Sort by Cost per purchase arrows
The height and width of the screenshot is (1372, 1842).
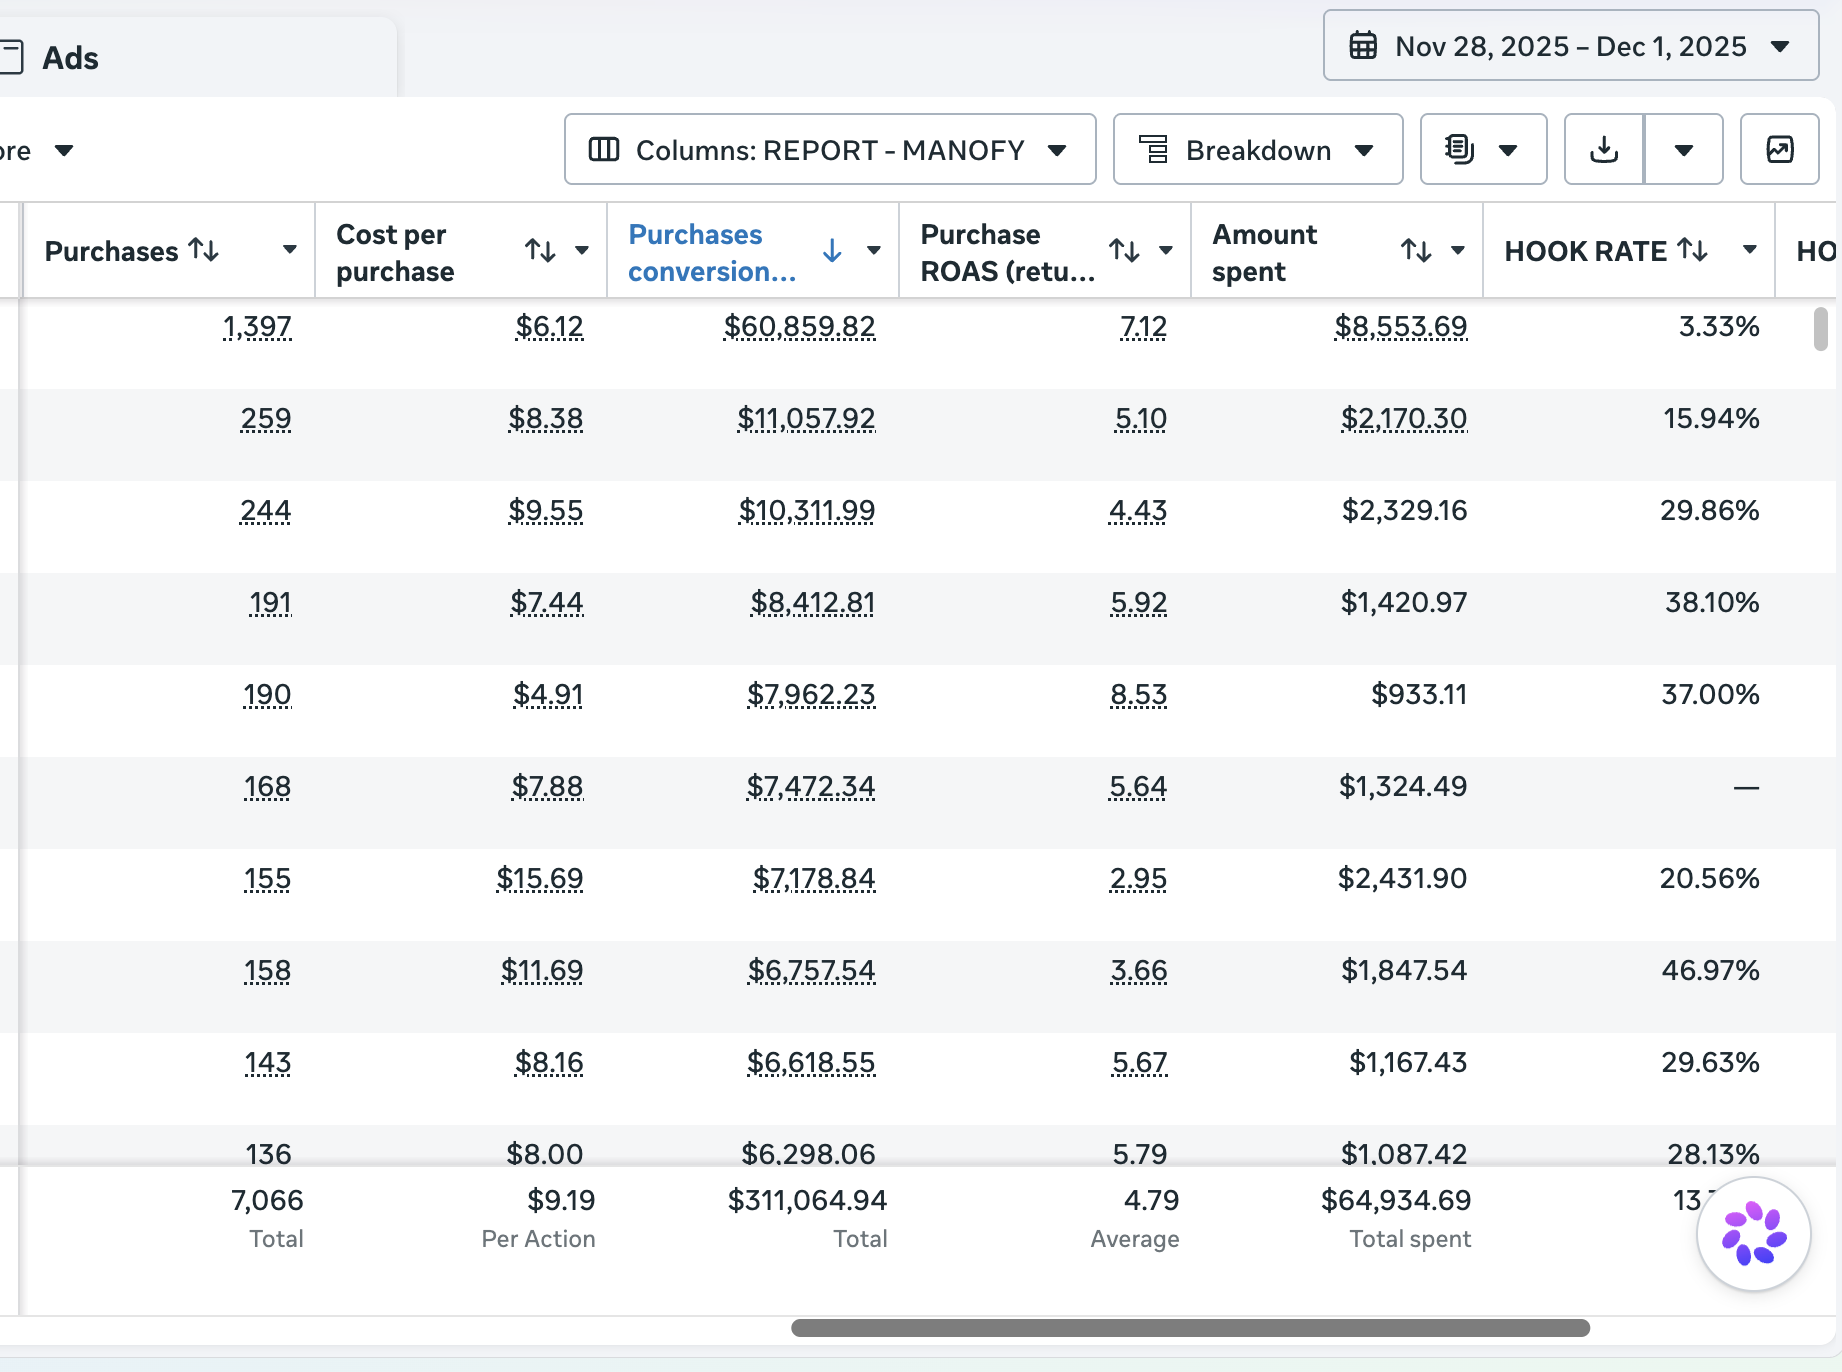(541, 250)
